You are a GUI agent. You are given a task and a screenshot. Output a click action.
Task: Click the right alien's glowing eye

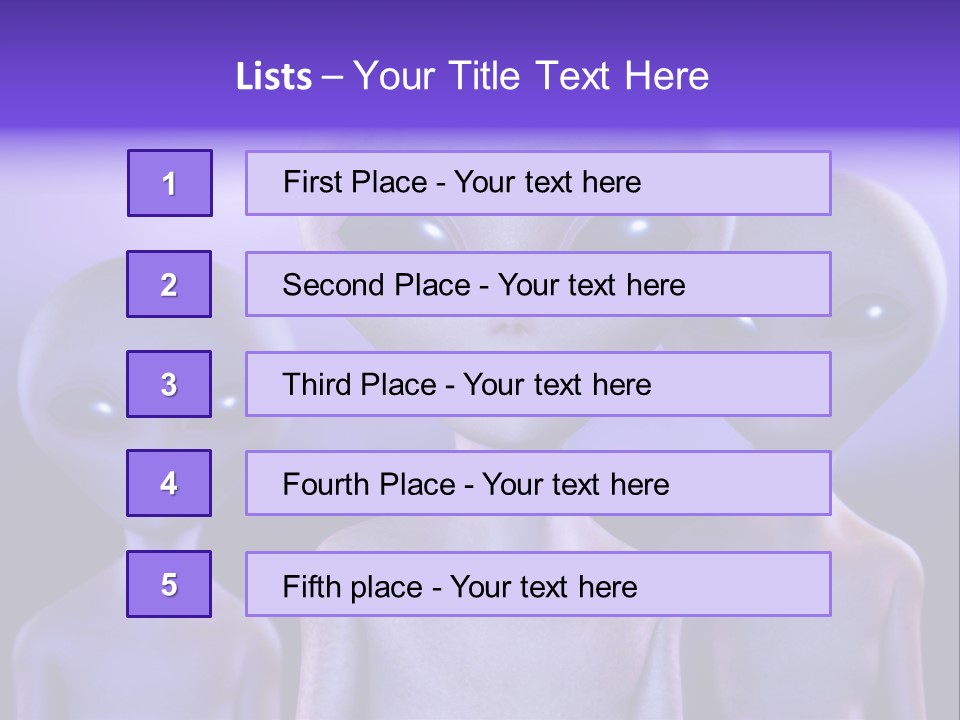(x=875, y=312)
